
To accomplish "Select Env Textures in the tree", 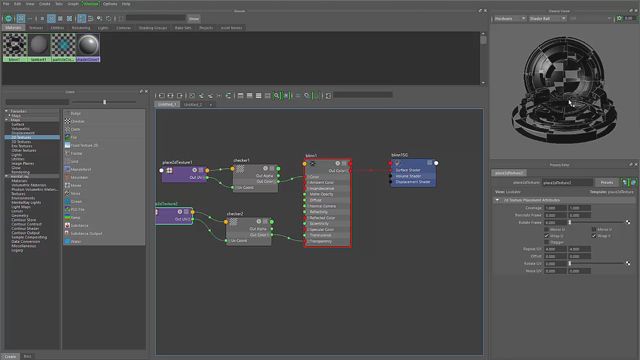I will coord(22,146).
